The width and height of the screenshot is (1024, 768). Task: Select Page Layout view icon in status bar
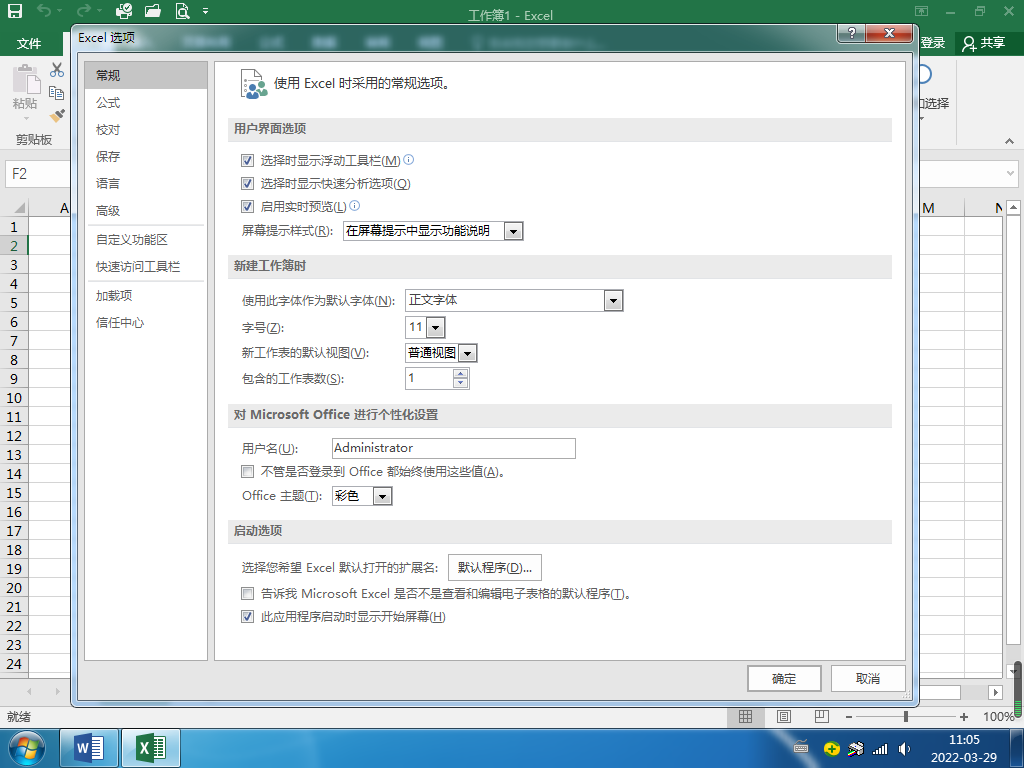click(x=784, y=716)
